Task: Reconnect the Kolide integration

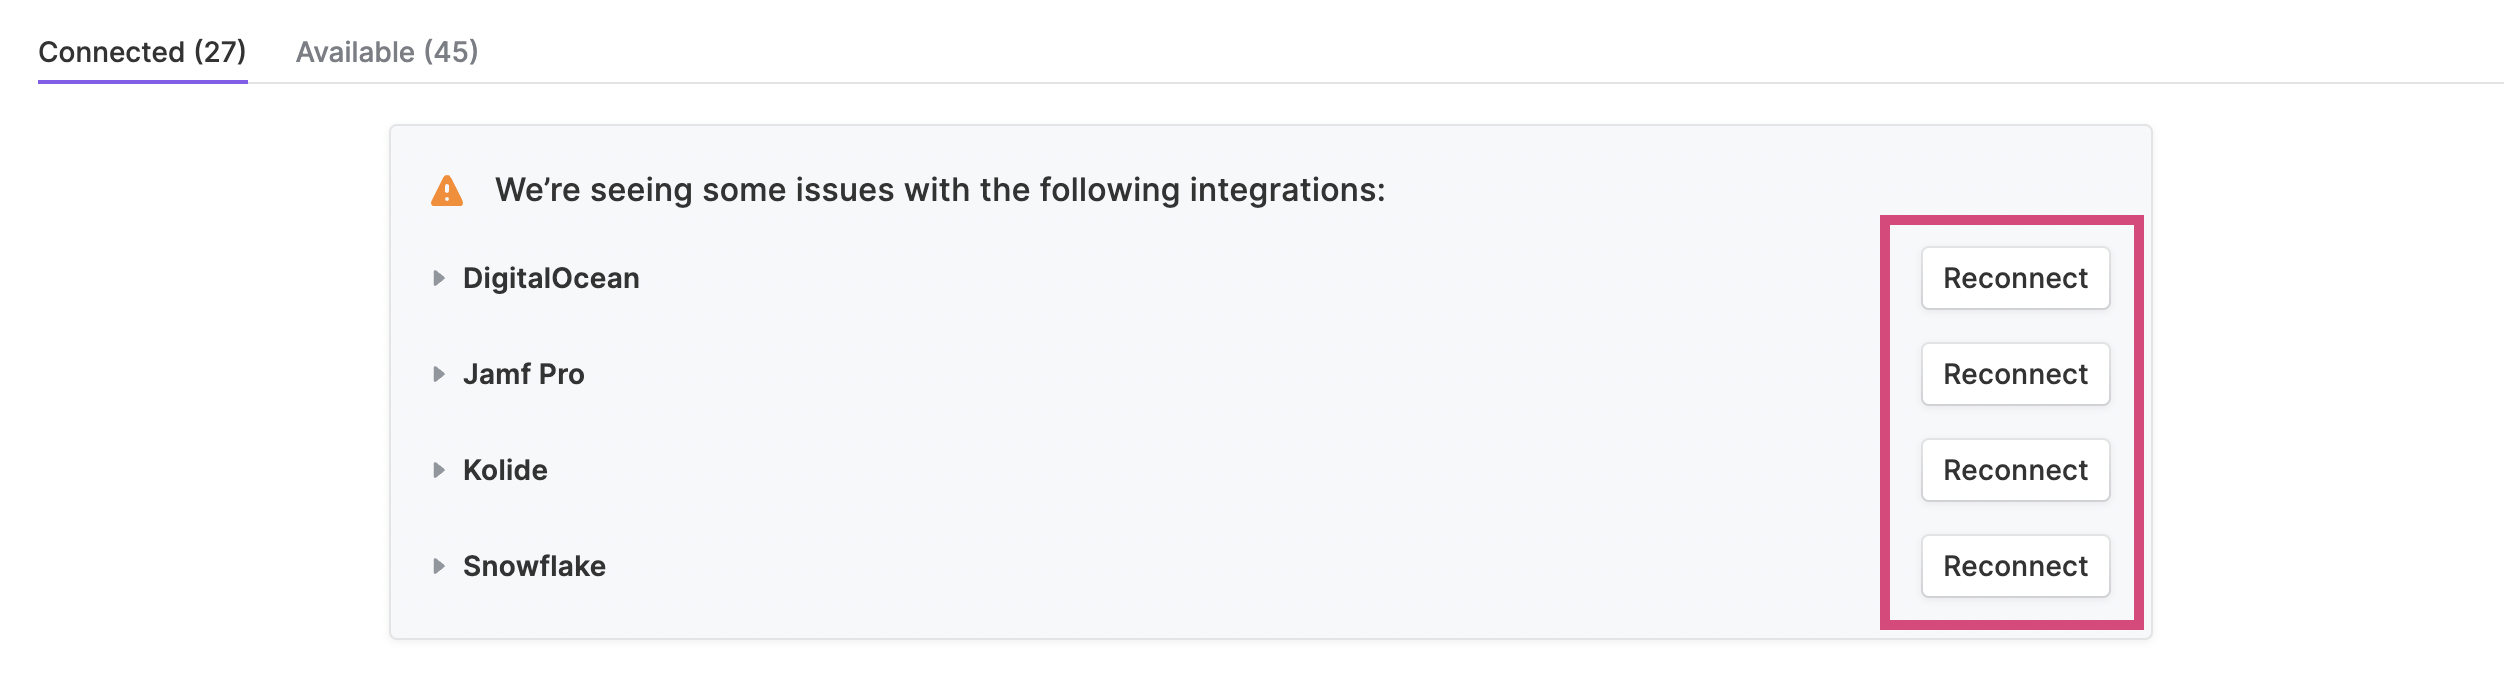Action: pyautogui.click(x=2015, y=470)
